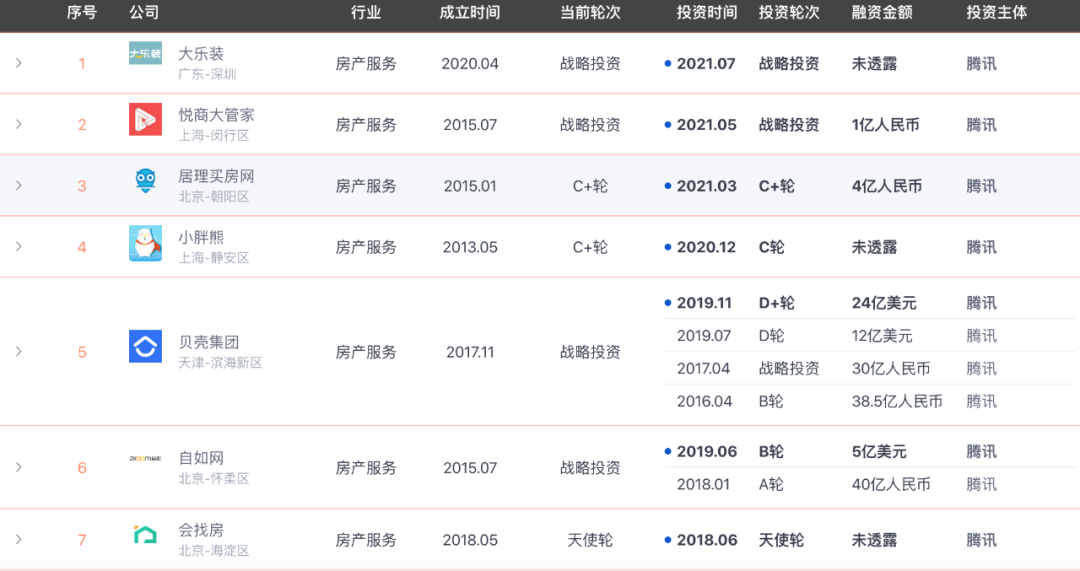The image size is (1080, 571).
Task: Select the 2021.03 investment date
Action: (707, 186)
